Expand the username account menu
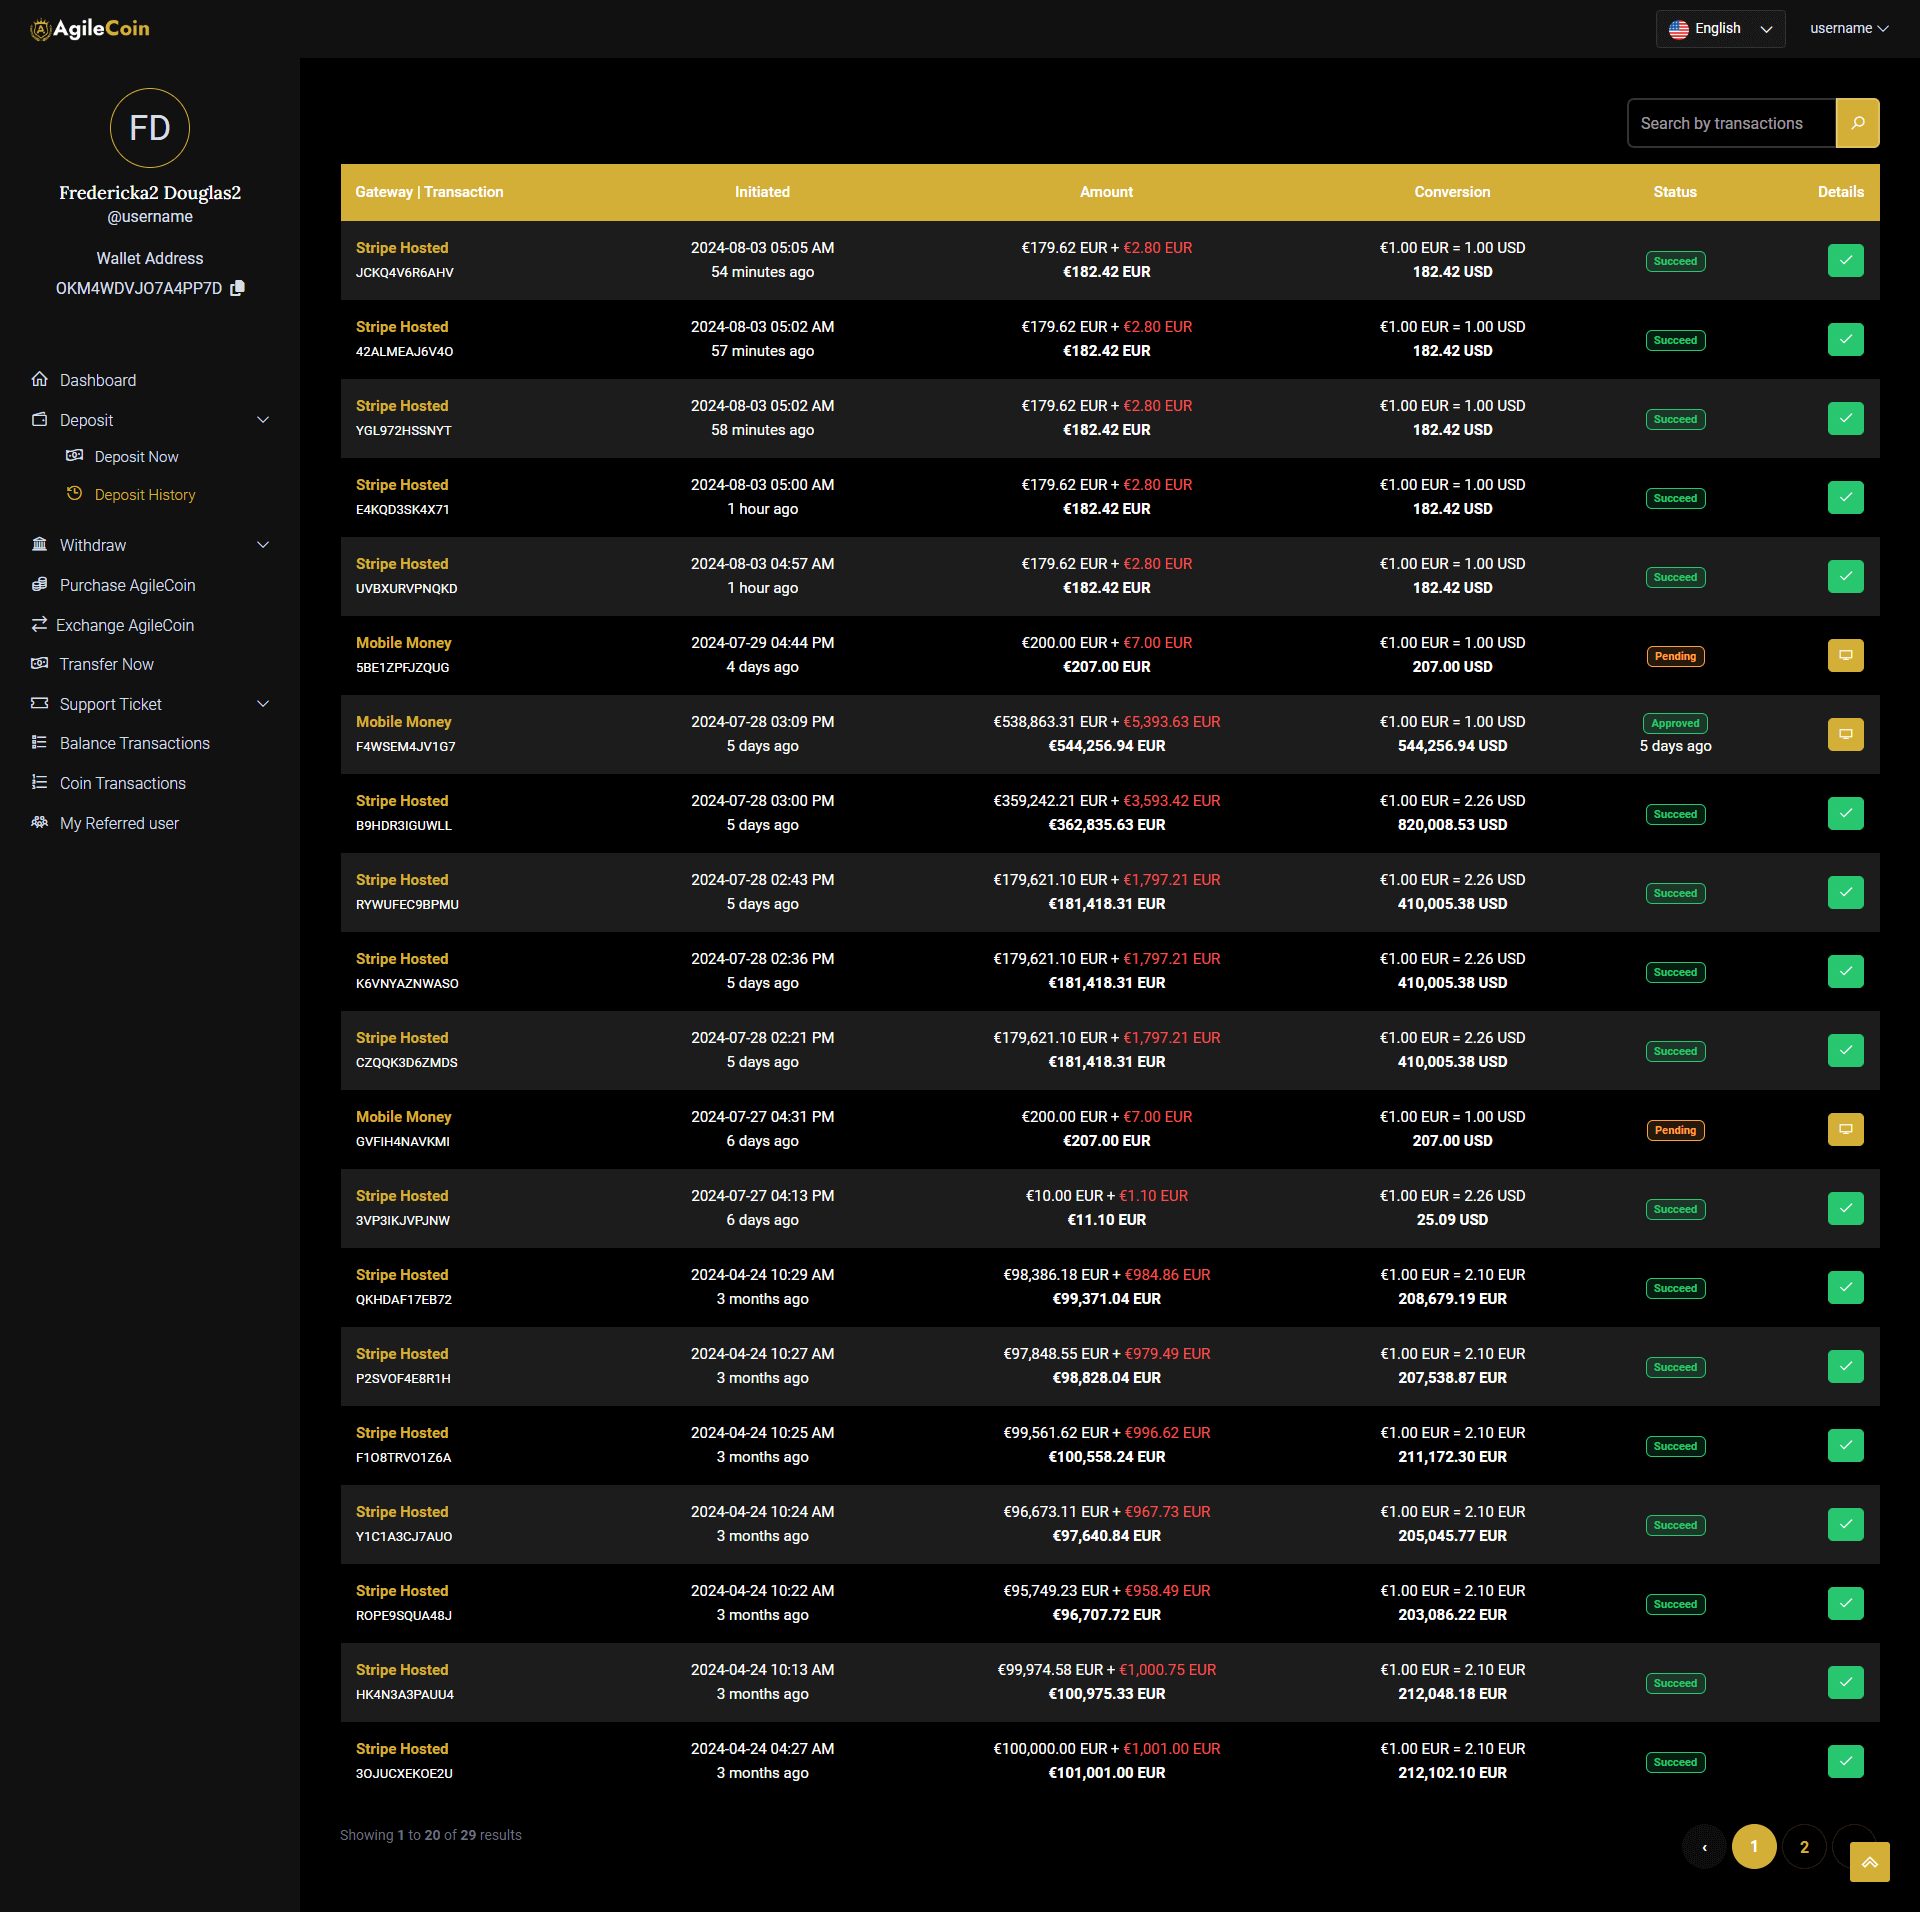 pos(1848,29)
